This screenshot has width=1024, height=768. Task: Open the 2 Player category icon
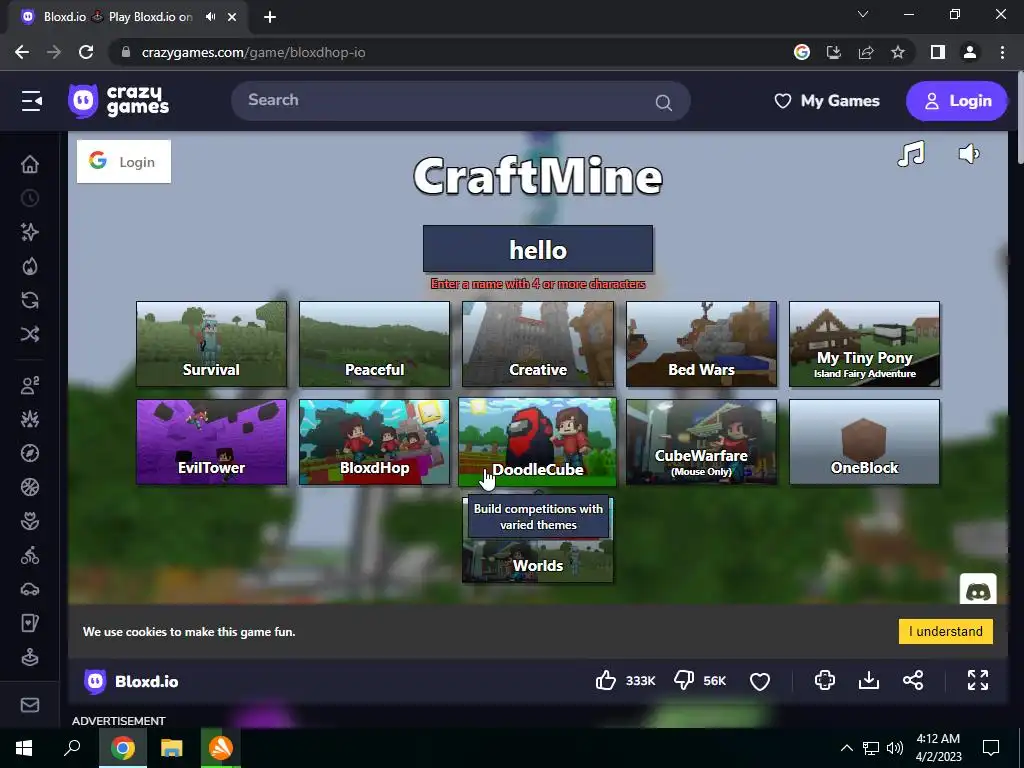(30, 385)
